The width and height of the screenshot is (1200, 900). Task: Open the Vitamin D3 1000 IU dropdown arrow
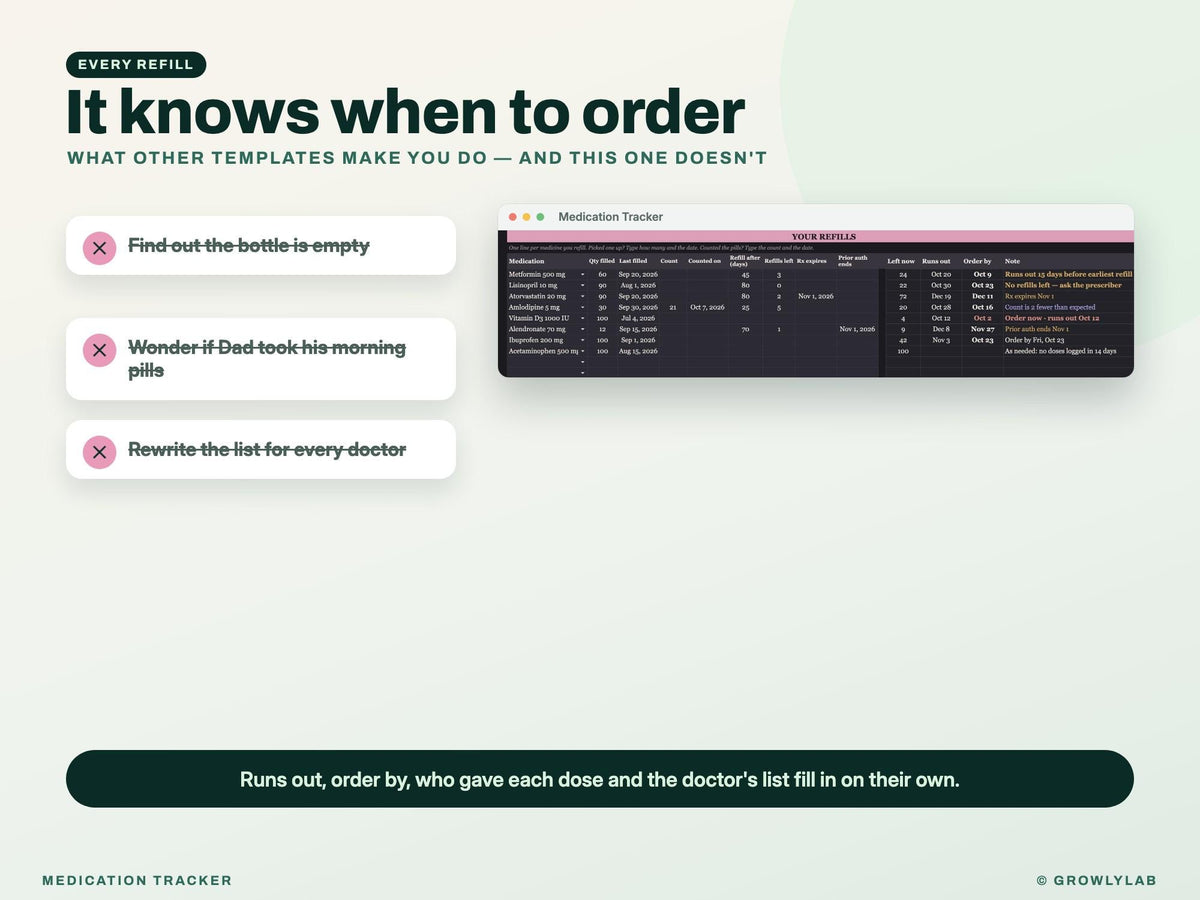coord(583,318)
